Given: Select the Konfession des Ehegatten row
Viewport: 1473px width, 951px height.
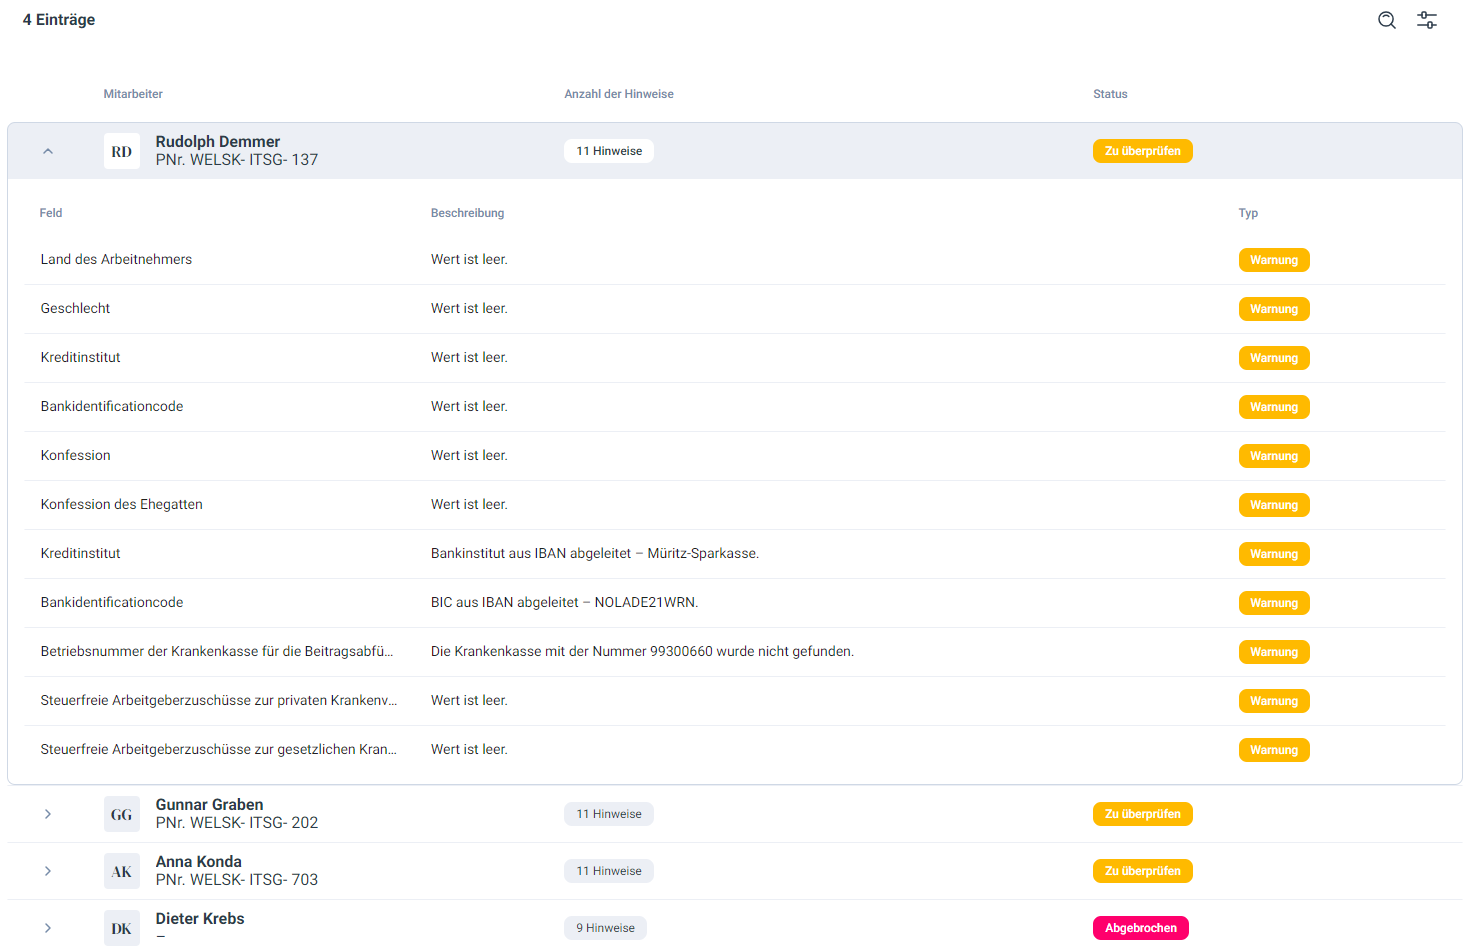Looking at the screenshot, I should pyautogui.click(x=121, y=505).
